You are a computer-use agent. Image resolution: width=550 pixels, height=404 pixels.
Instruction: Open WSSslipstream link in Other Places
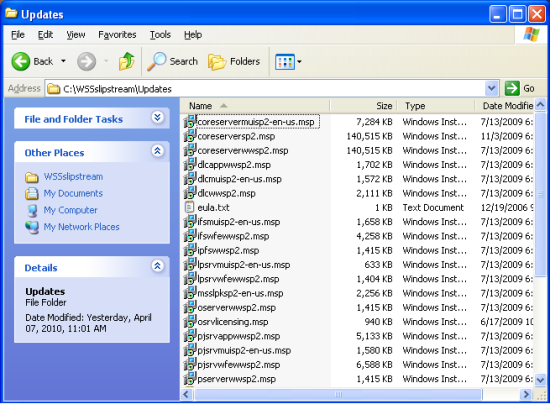pyautogui.click(x=73, y=177)
